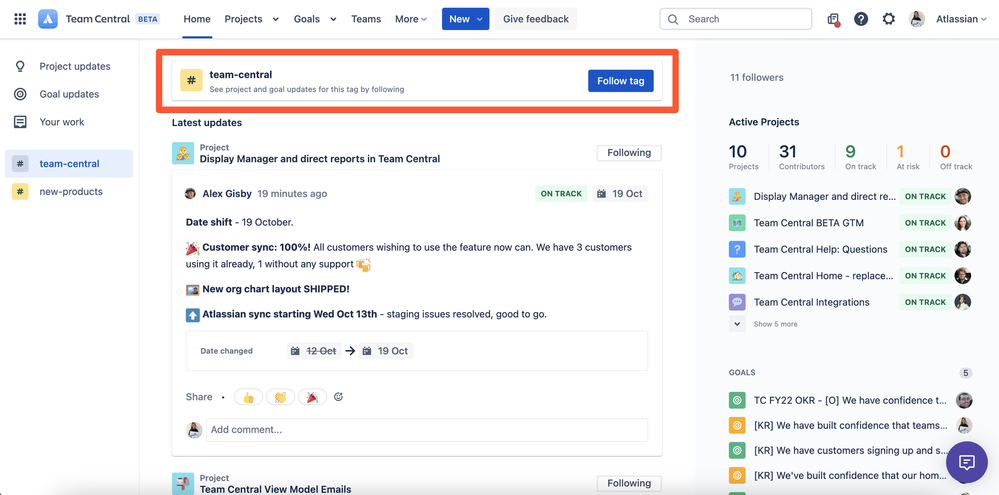Click Team Central Help: Questions project icon
The width and height of the screenshot is (999, 495).
(x=737, y=249)
